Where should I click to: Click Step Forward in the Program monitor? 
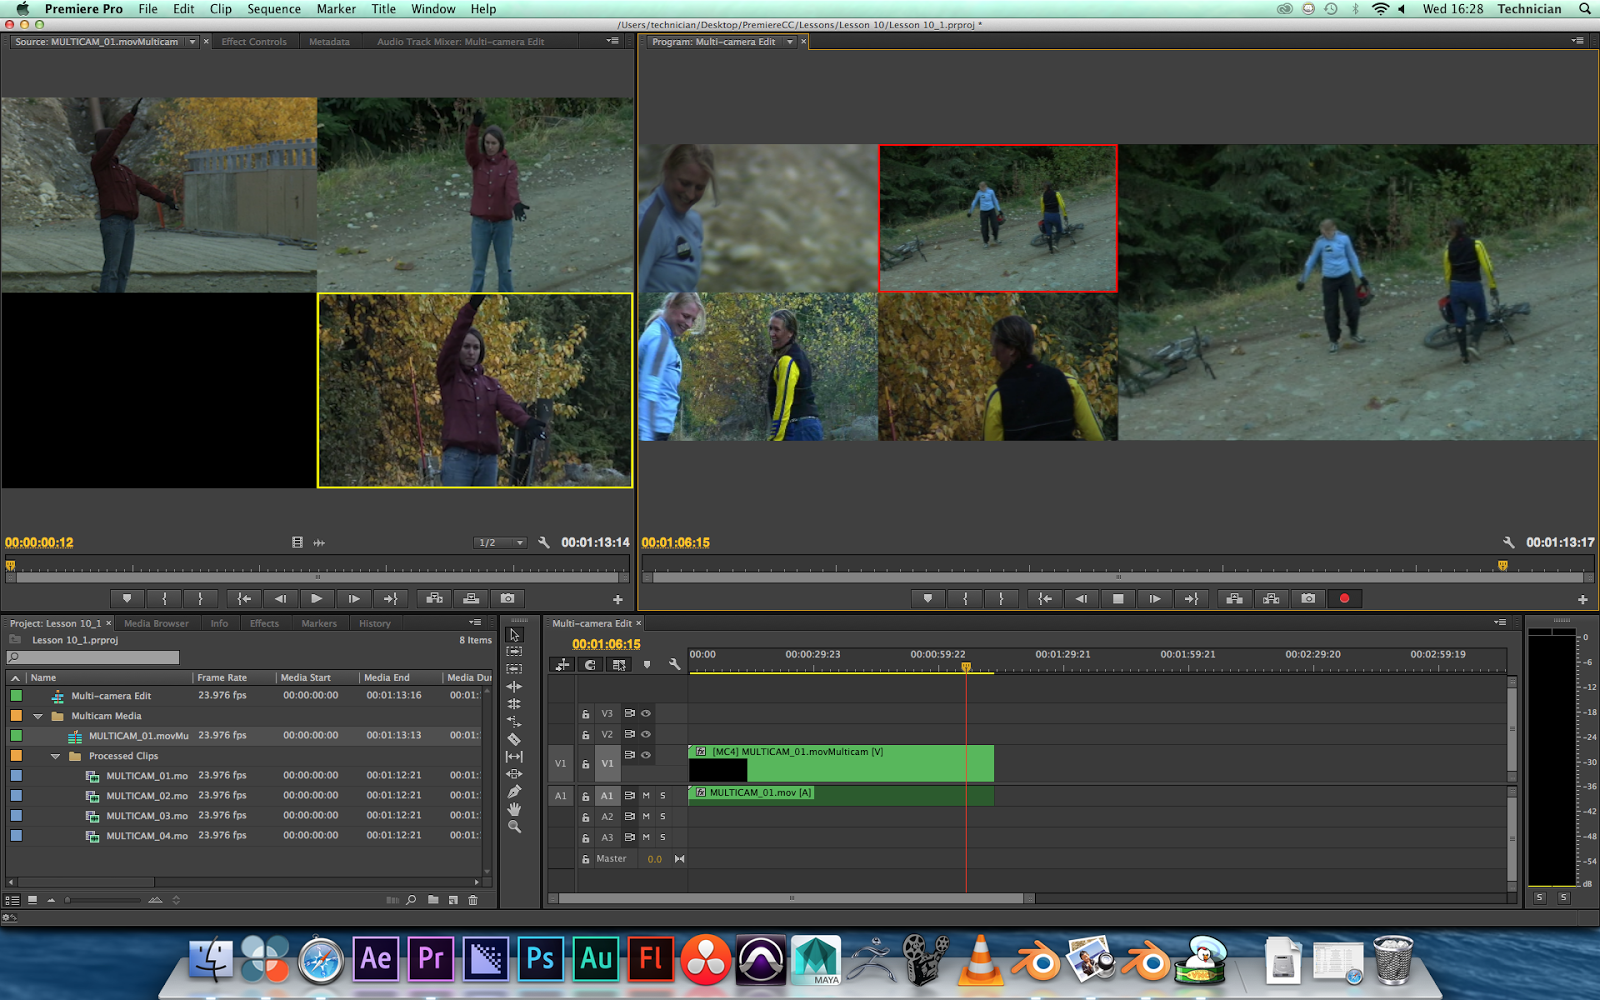coord(1155,598)
